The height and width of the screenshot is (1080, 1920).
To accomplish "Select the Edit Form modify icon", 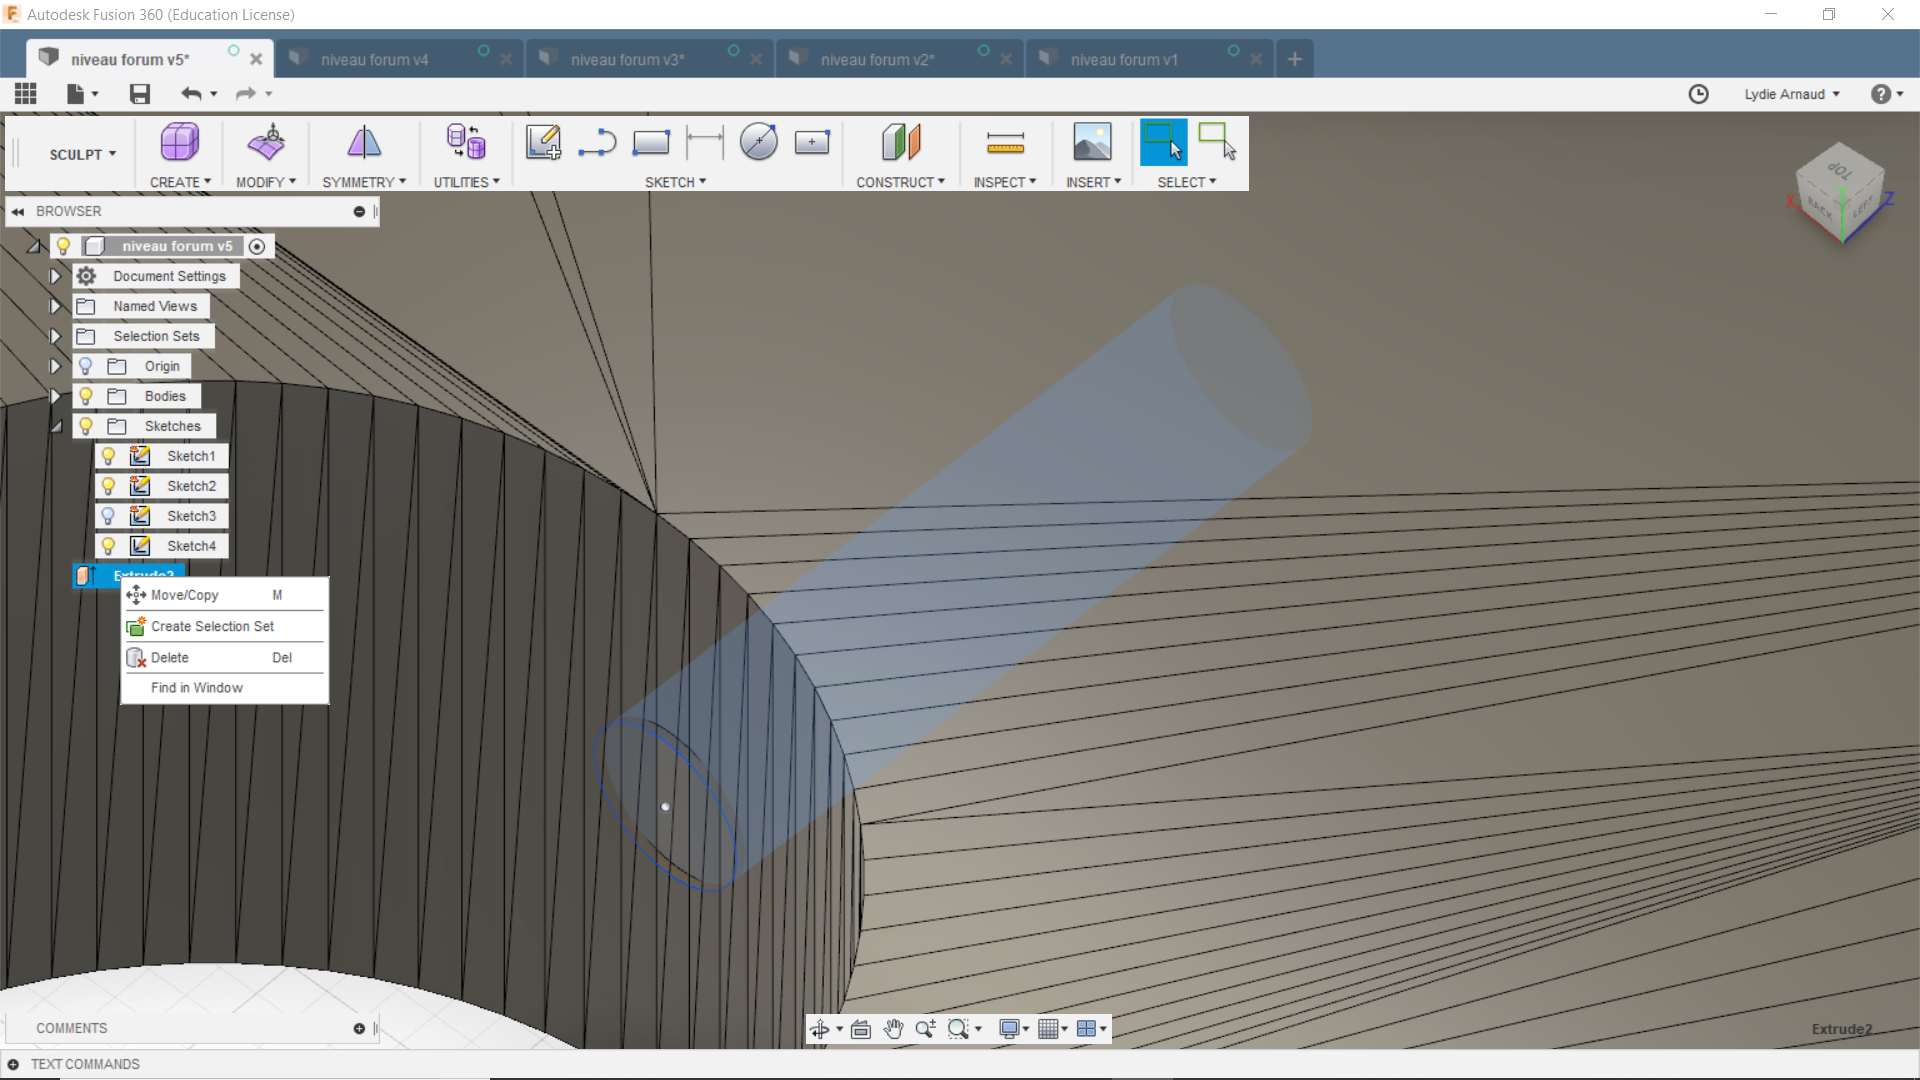I will coord(266,143).
